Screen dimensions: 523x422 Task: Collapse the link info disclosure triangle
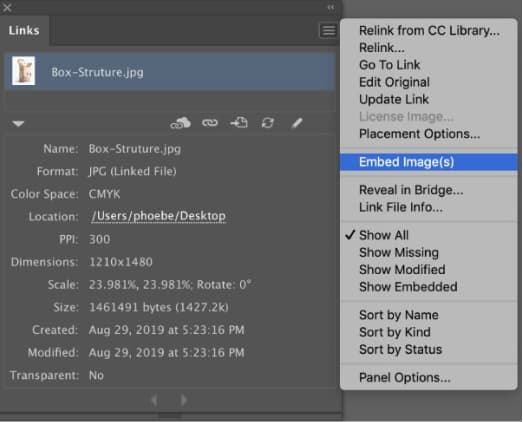(18, 124)
